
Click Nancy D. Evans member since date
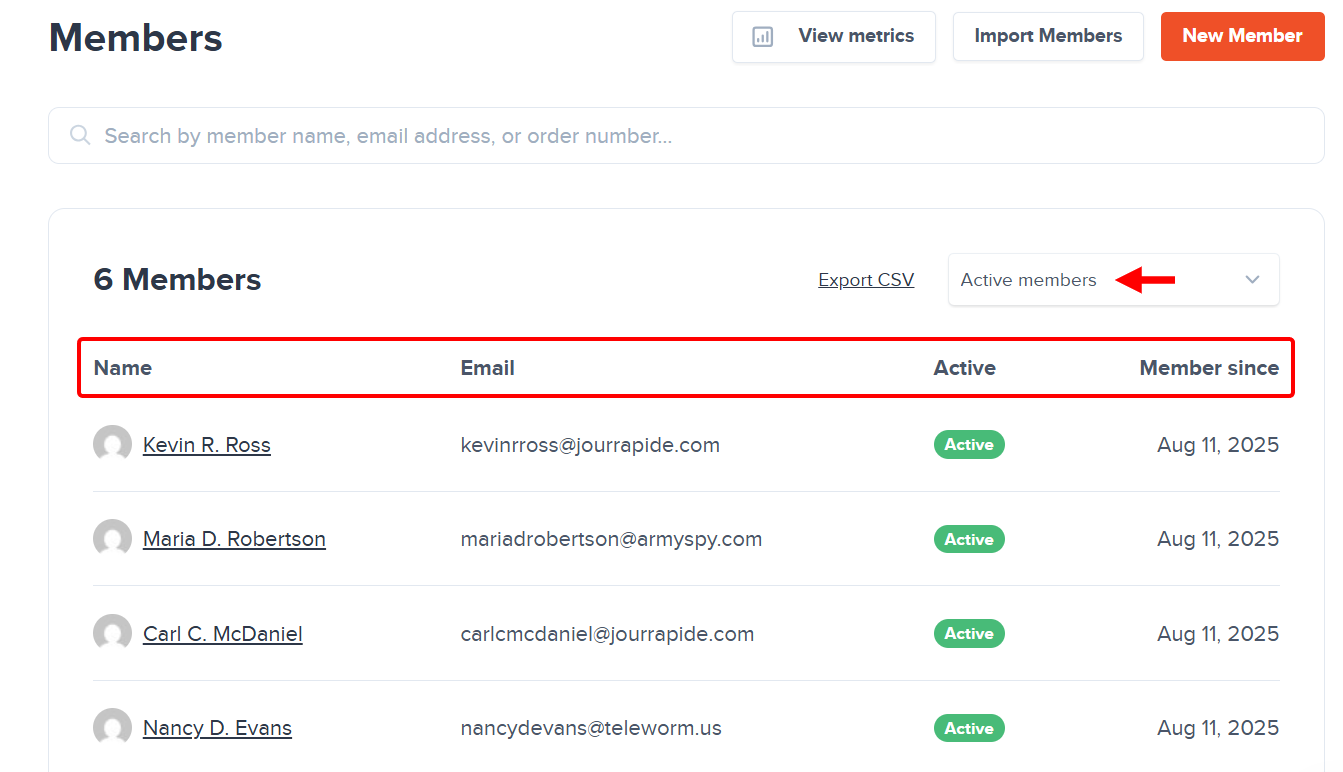tap(1218, 728)
